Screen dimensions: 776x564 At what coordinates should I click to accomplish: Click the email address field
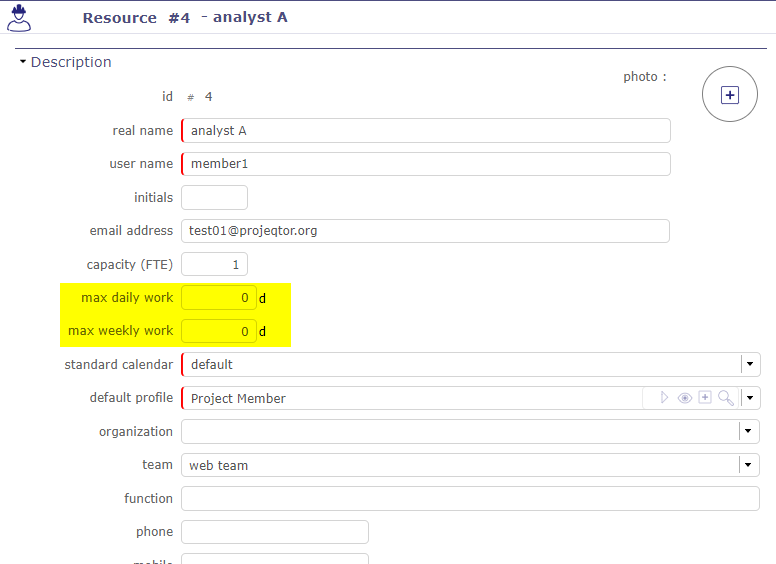tap(425, 231)
